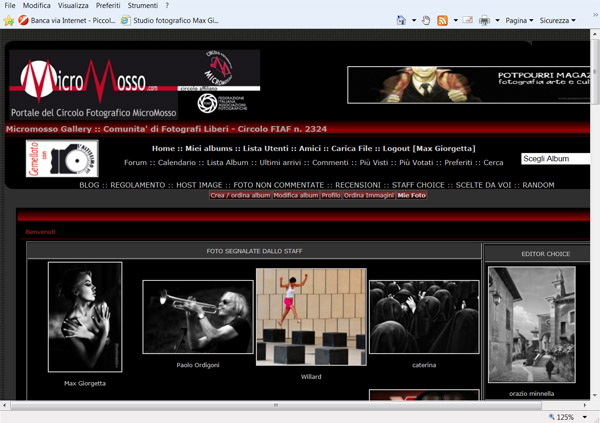The height and width of the screenshot is (423, 600).
Task: Open the ? help menu
Action: (x=167, y=5)
